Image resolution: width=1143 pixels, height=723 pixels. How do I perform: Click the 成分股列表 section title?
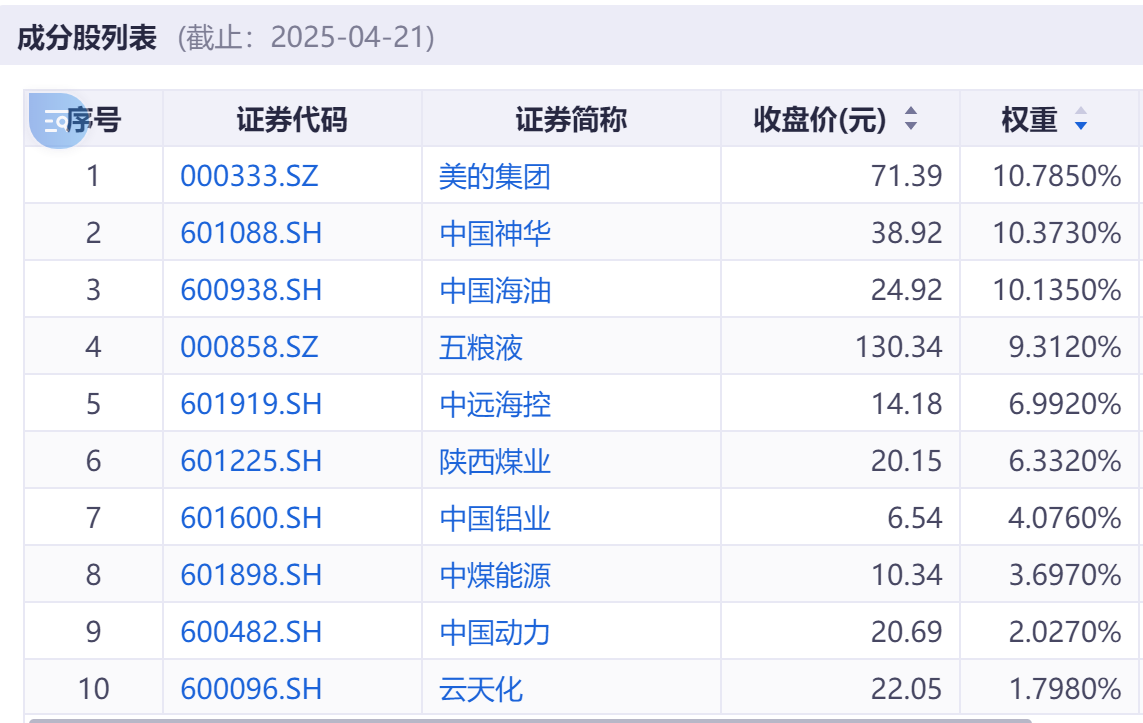tap(87, 37)
